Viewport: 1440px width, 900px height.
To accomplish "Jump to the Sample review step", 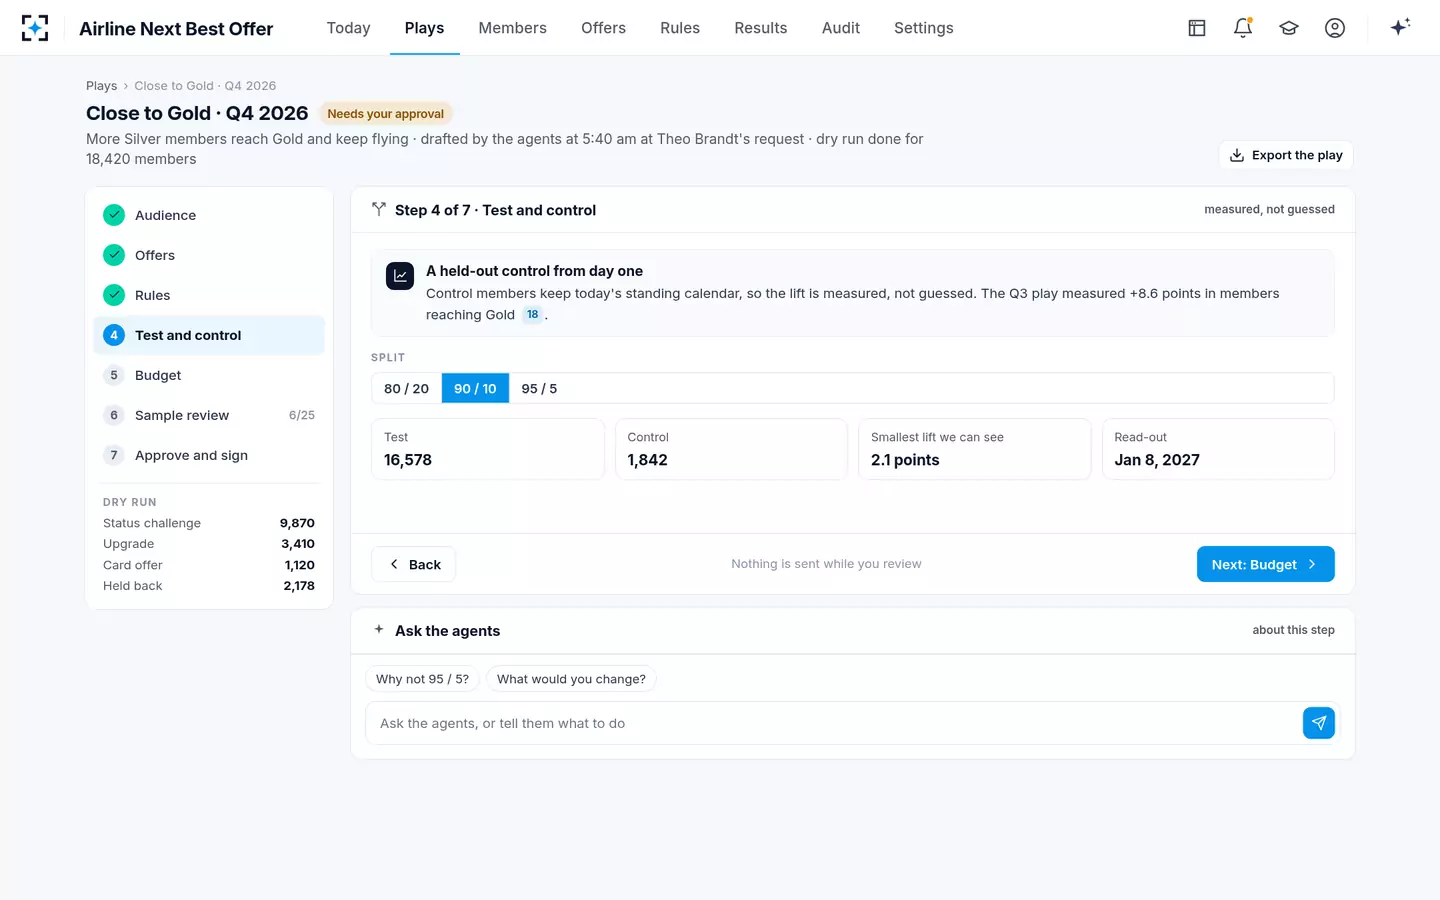I will point(209,415).
